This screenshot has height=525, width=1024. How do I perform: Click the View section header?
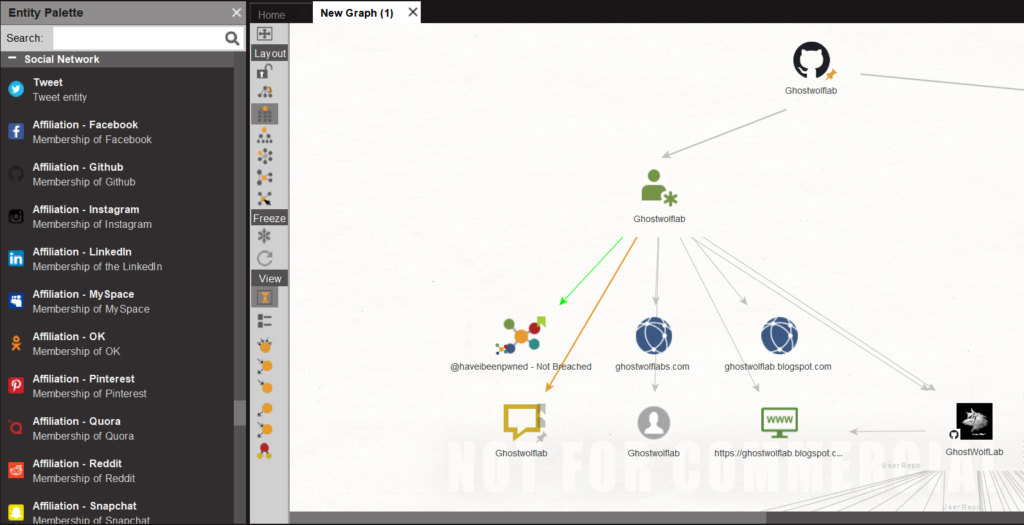pyautogui.click(x=270, y=279)
